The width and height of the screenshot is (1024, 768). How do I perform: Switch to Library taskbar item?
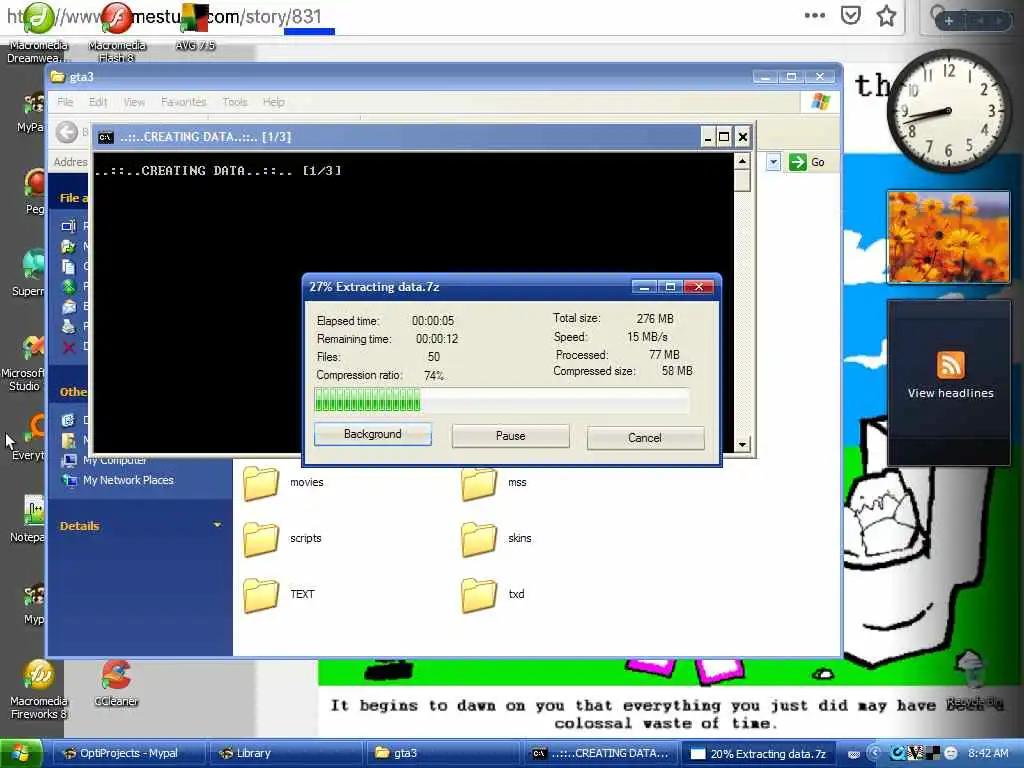click(285, 754)
